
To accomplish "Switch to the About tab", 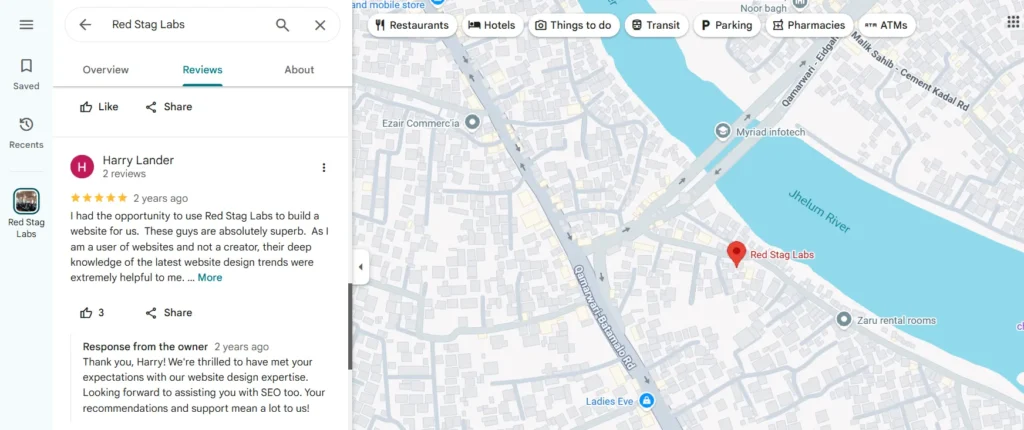I will (x=299, y=70).
